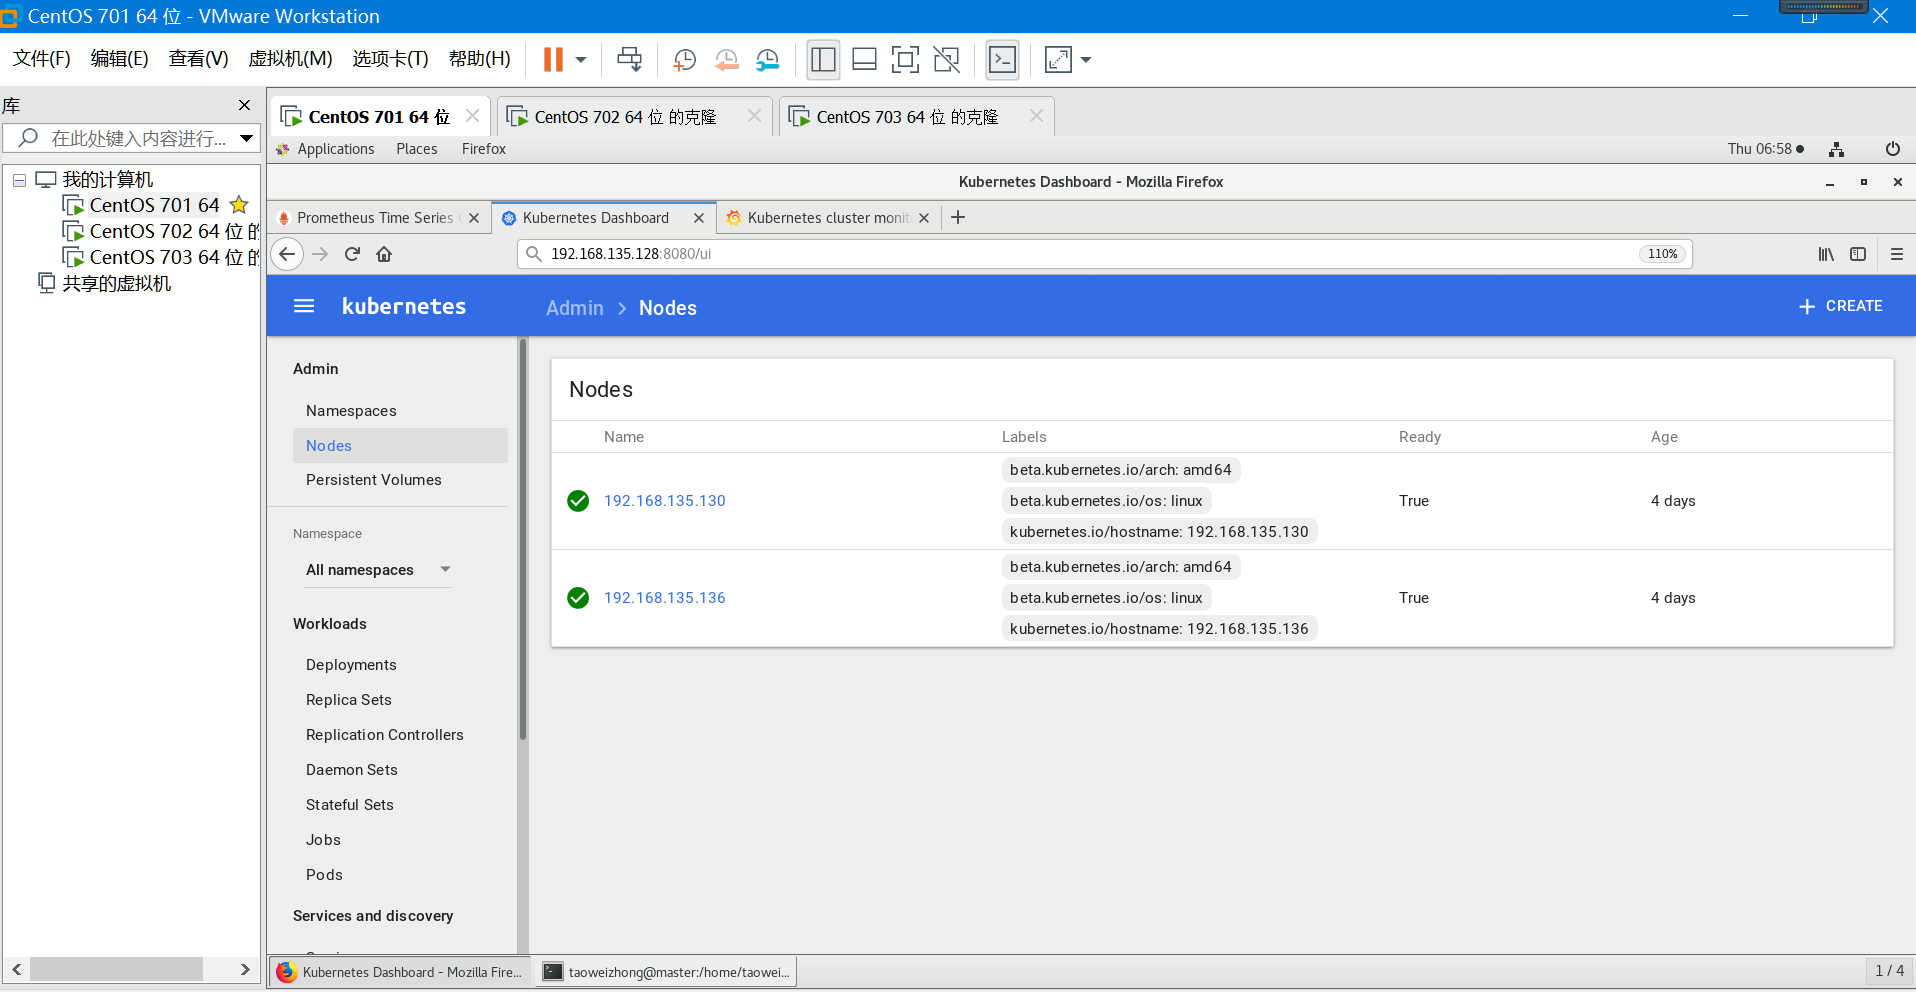Close the CentOS 702 VM tab
This screenshot has width=1916, height=992.
click(754, 116)
